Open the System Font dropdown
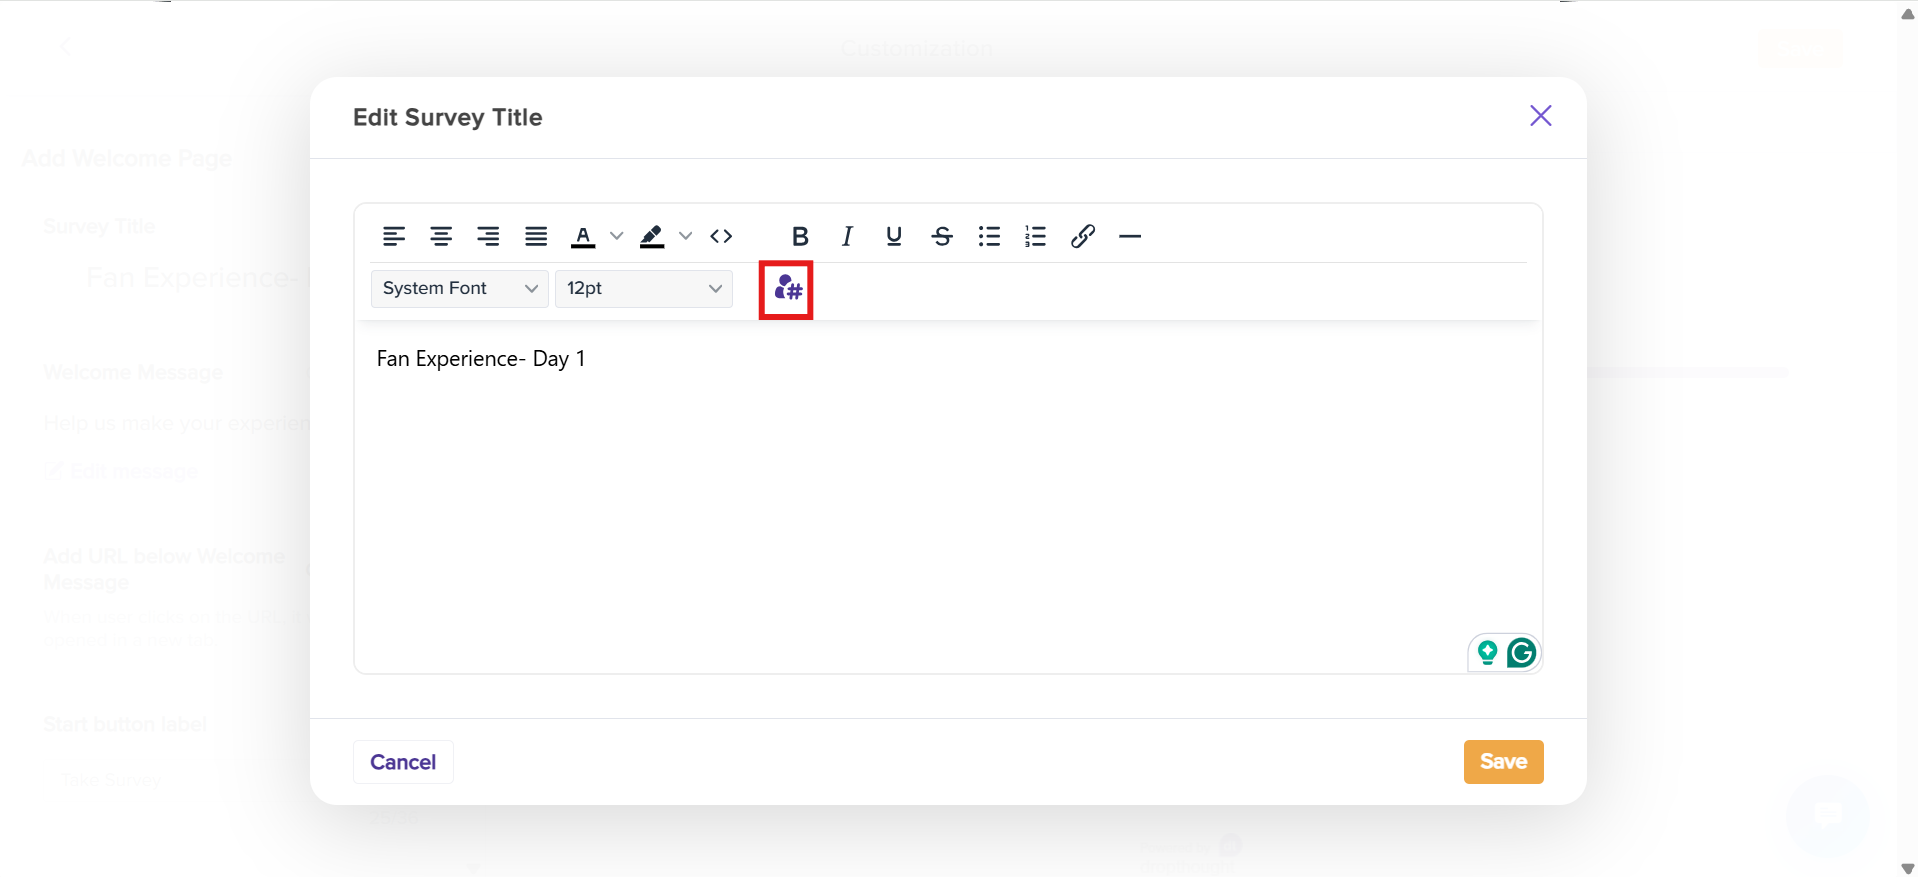Viewport: 1918px width, 877px height. pos(459,288)
